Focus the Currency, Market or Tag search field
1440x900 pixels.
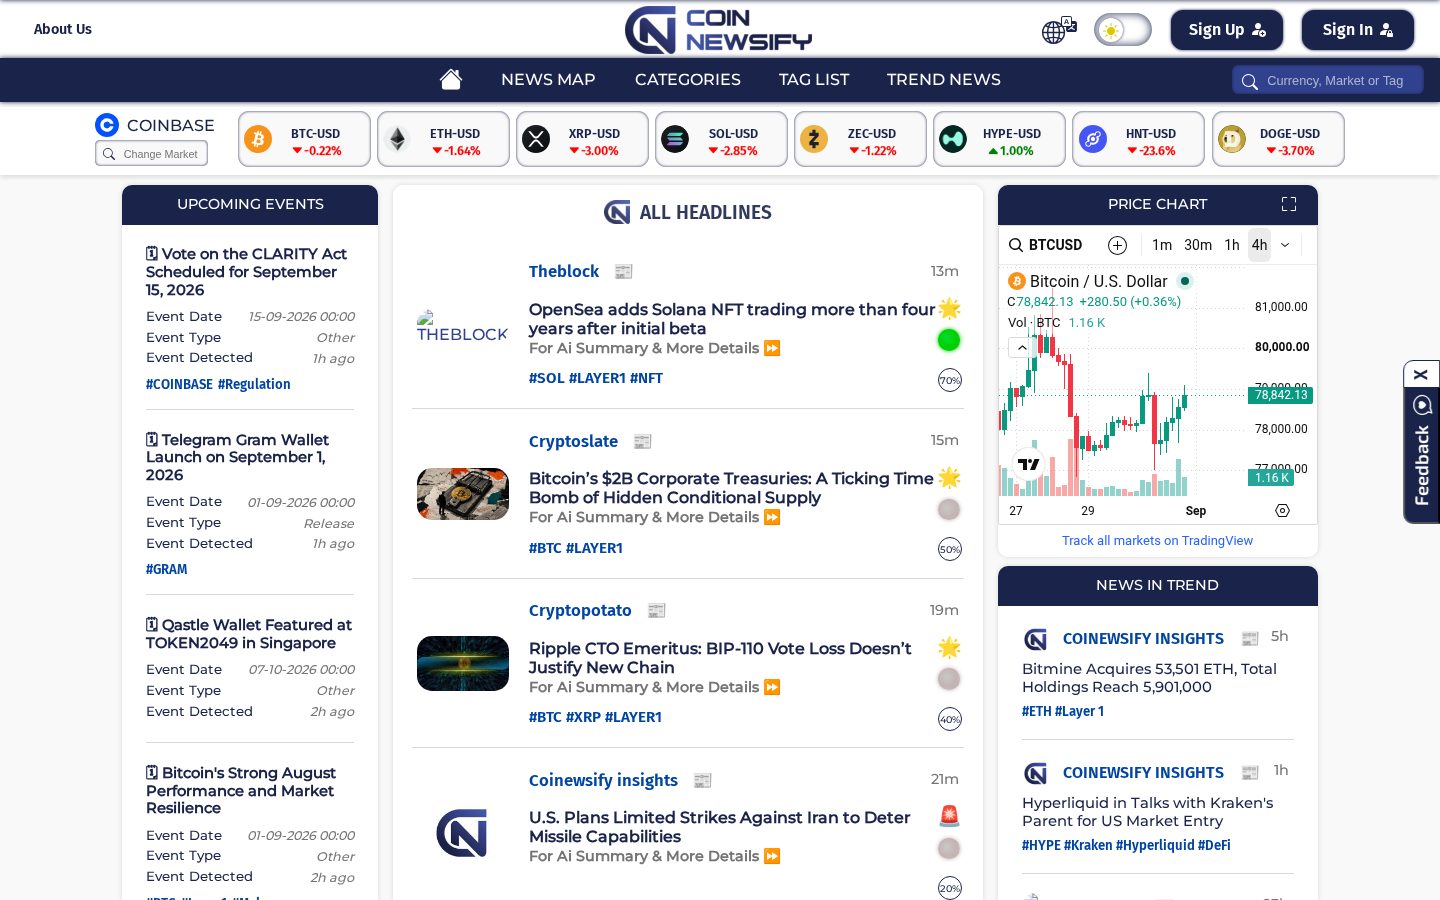[1328, 80]
